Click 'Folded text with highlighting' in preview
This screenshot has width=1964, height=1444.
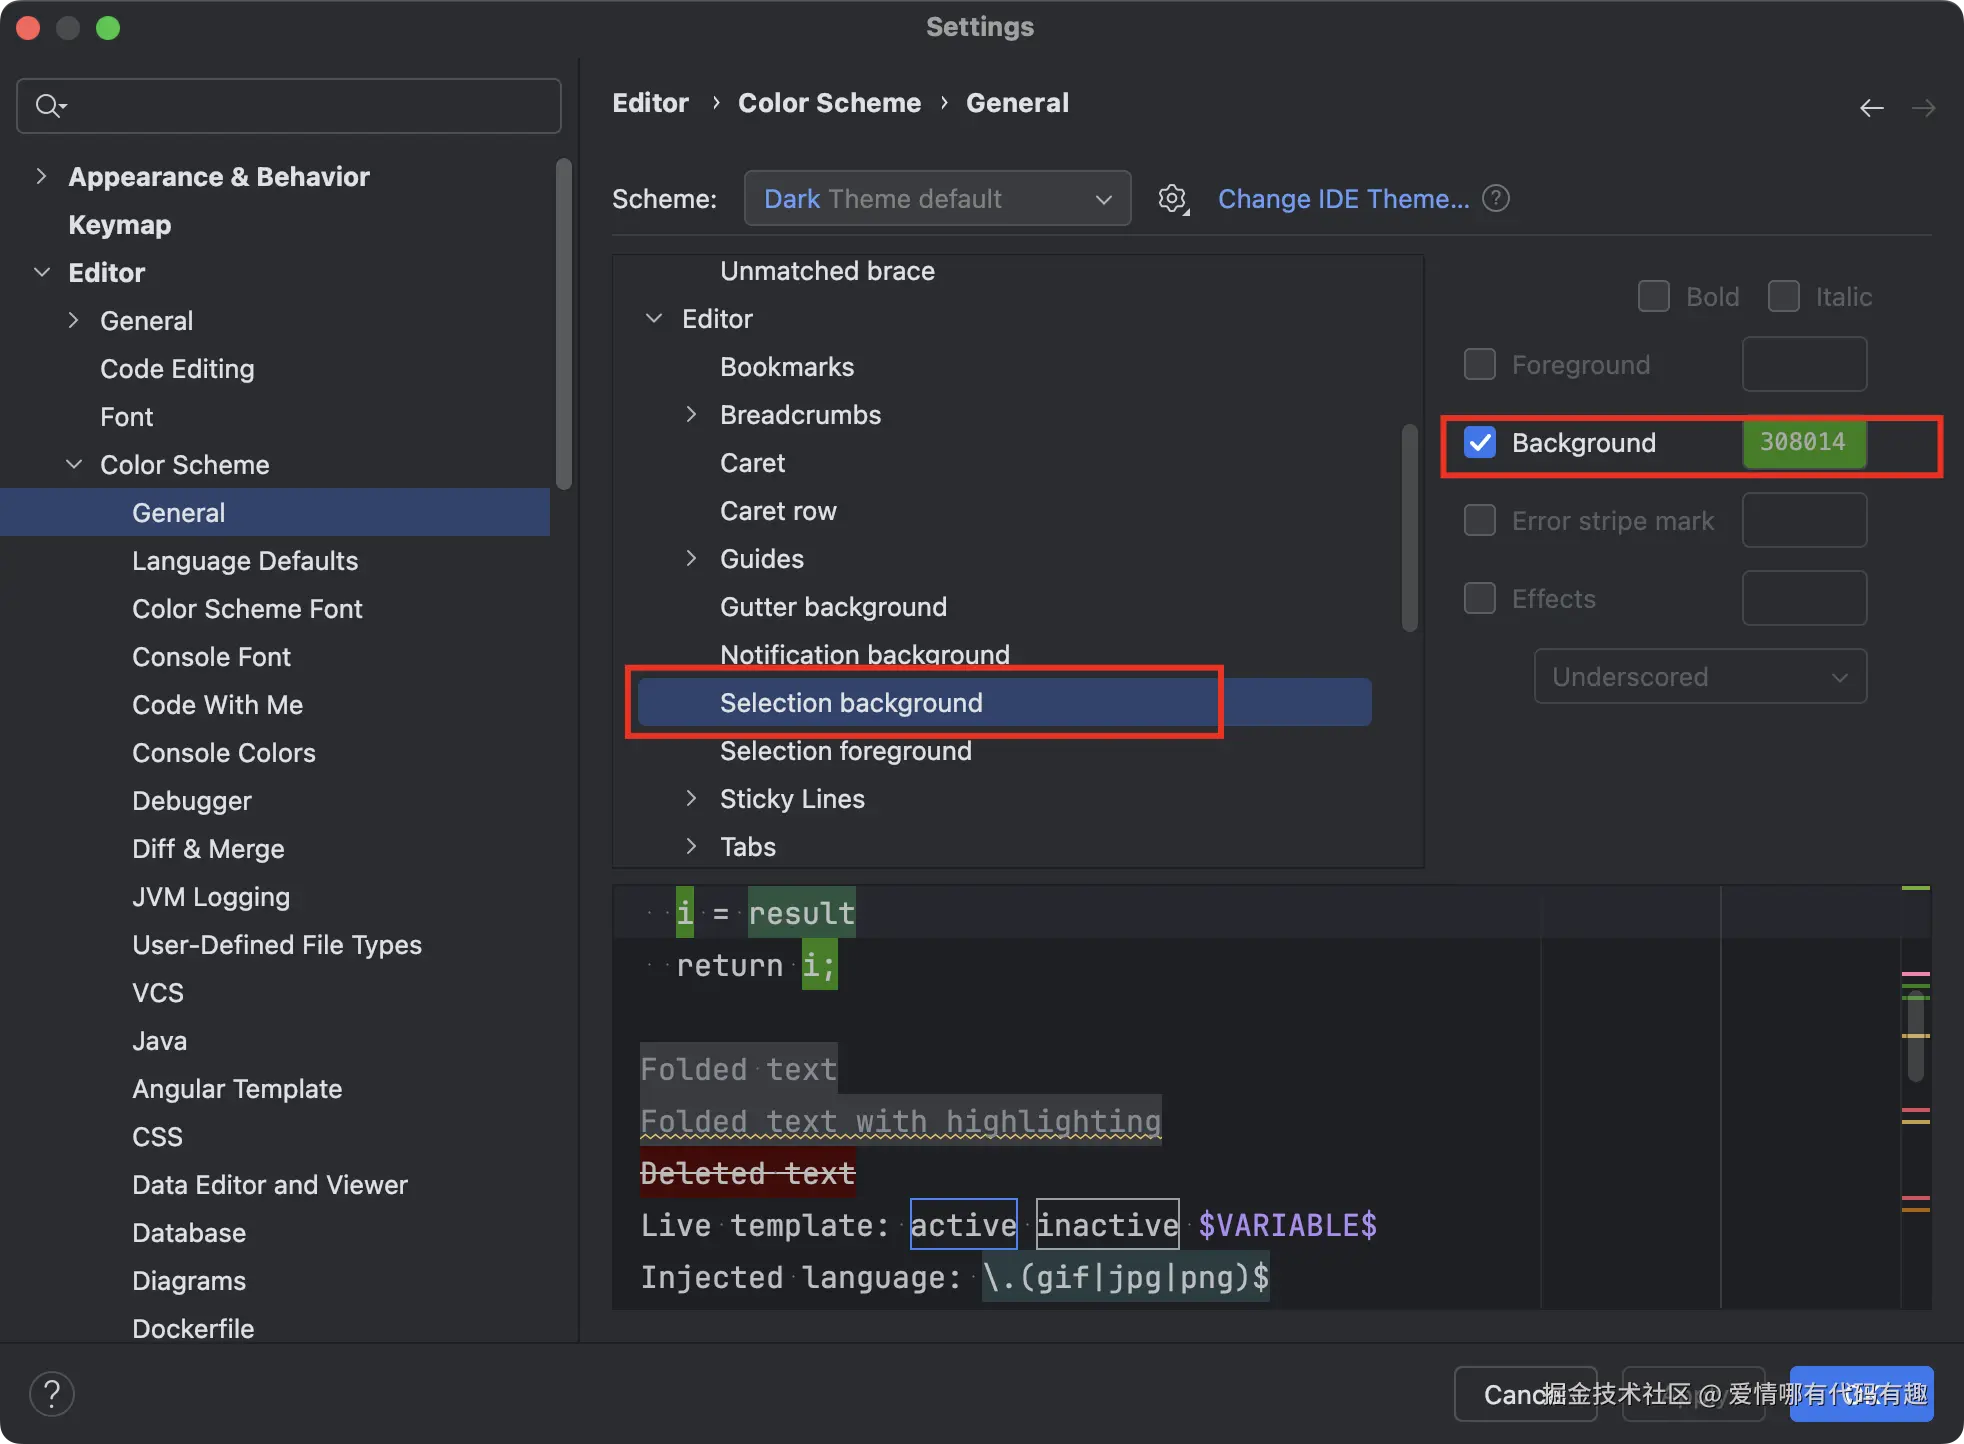[x=901, y=1121]
